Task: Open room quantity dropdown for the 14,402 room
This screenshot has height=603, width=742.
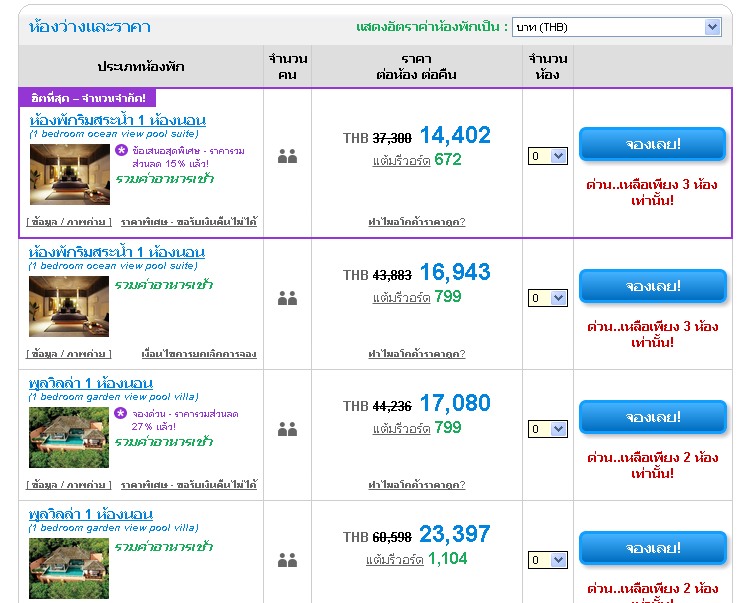Action: (x=547, y=156)
